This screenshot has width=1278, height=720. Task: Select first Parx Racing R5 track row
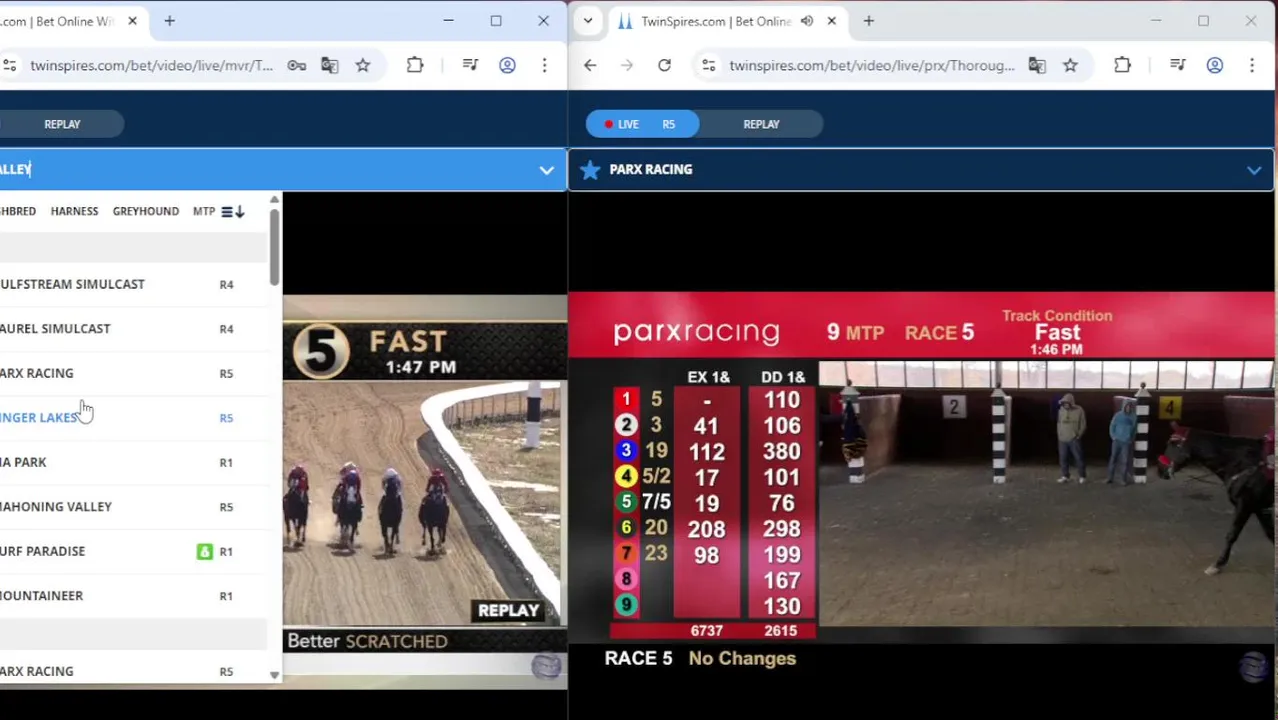[x=133, y=373]
